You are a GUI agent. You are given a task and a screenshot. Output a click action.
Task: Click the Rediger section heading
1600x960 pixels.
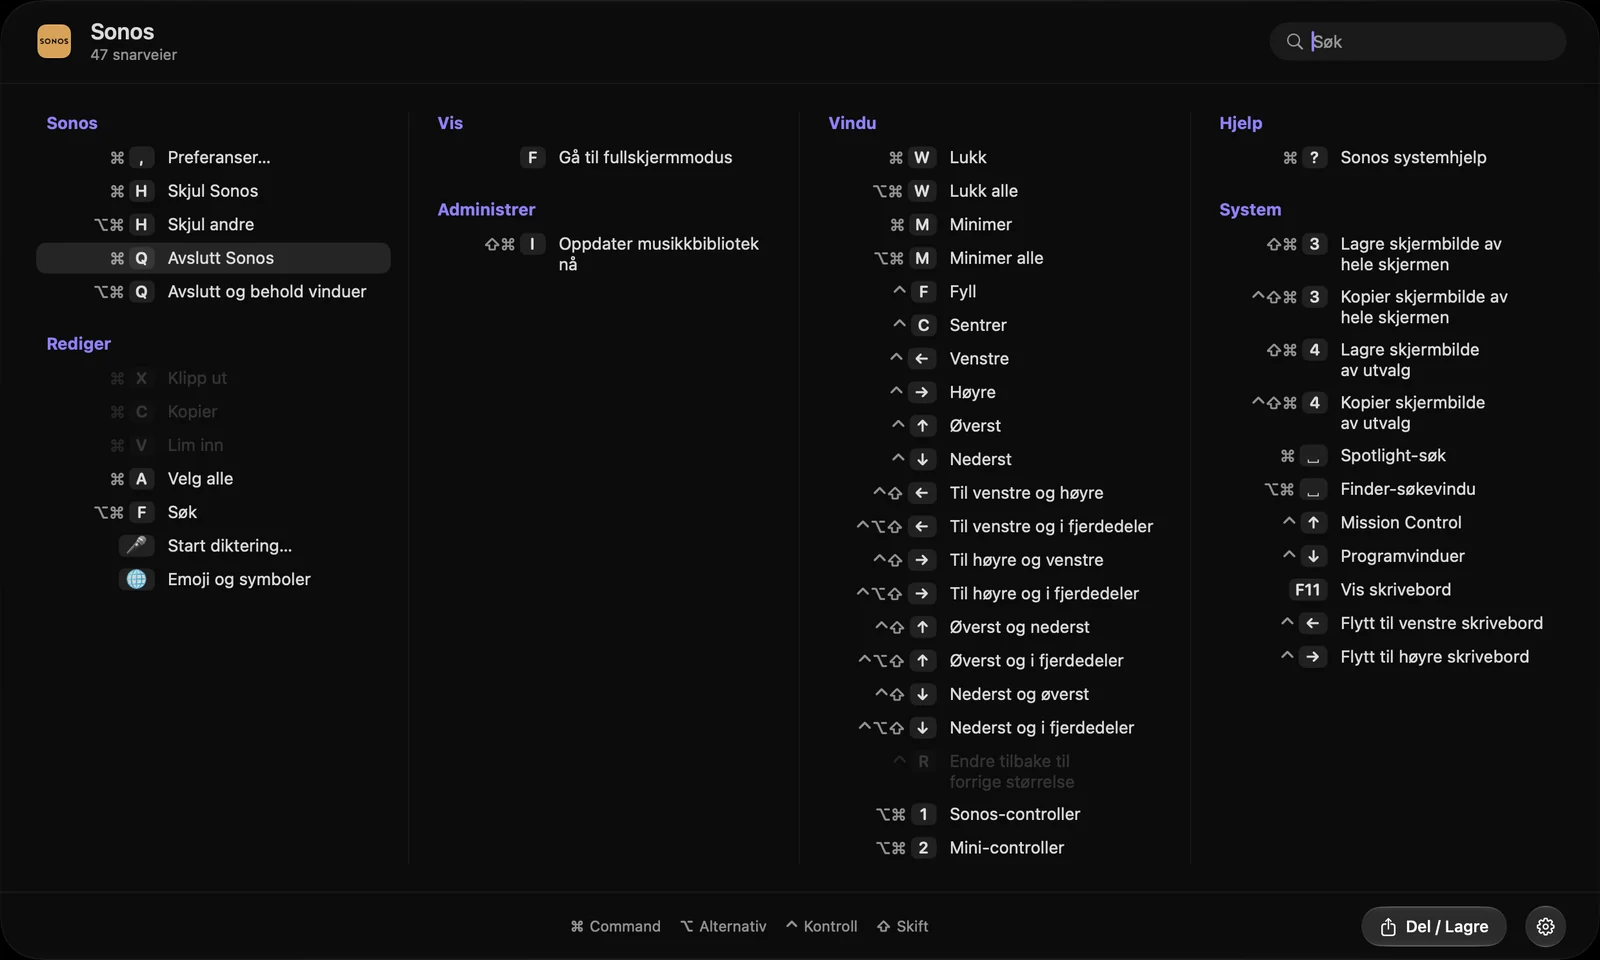pos(78,344)
